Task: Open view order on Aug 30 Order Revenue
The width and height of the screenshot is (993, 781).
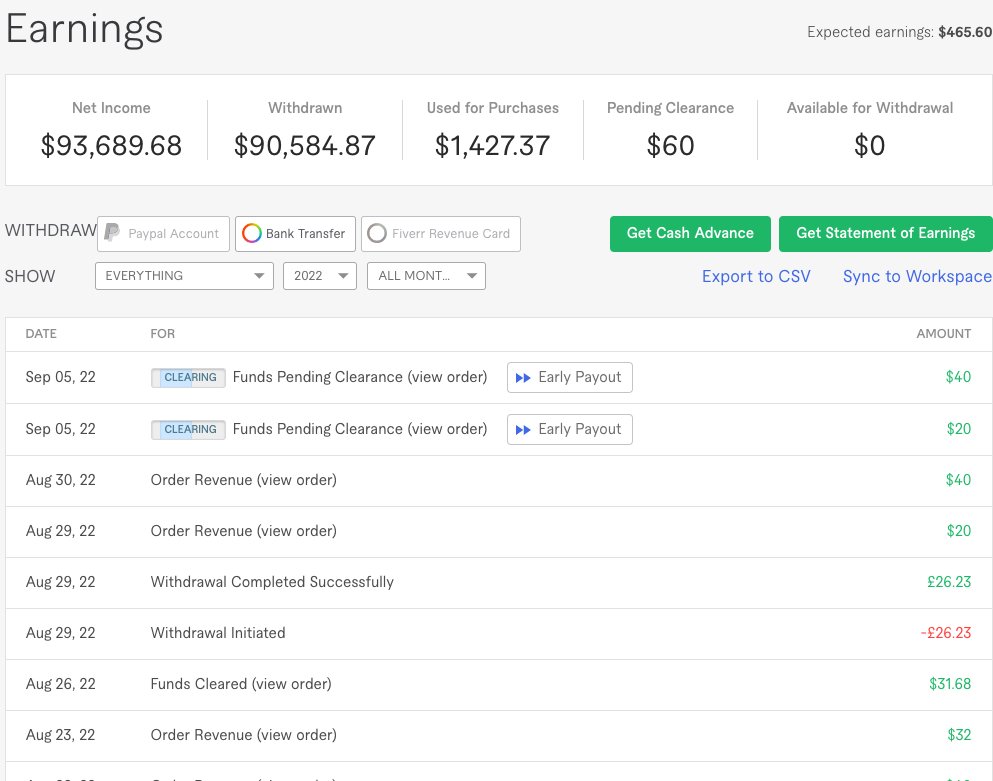Action: [x=296, y=480]
